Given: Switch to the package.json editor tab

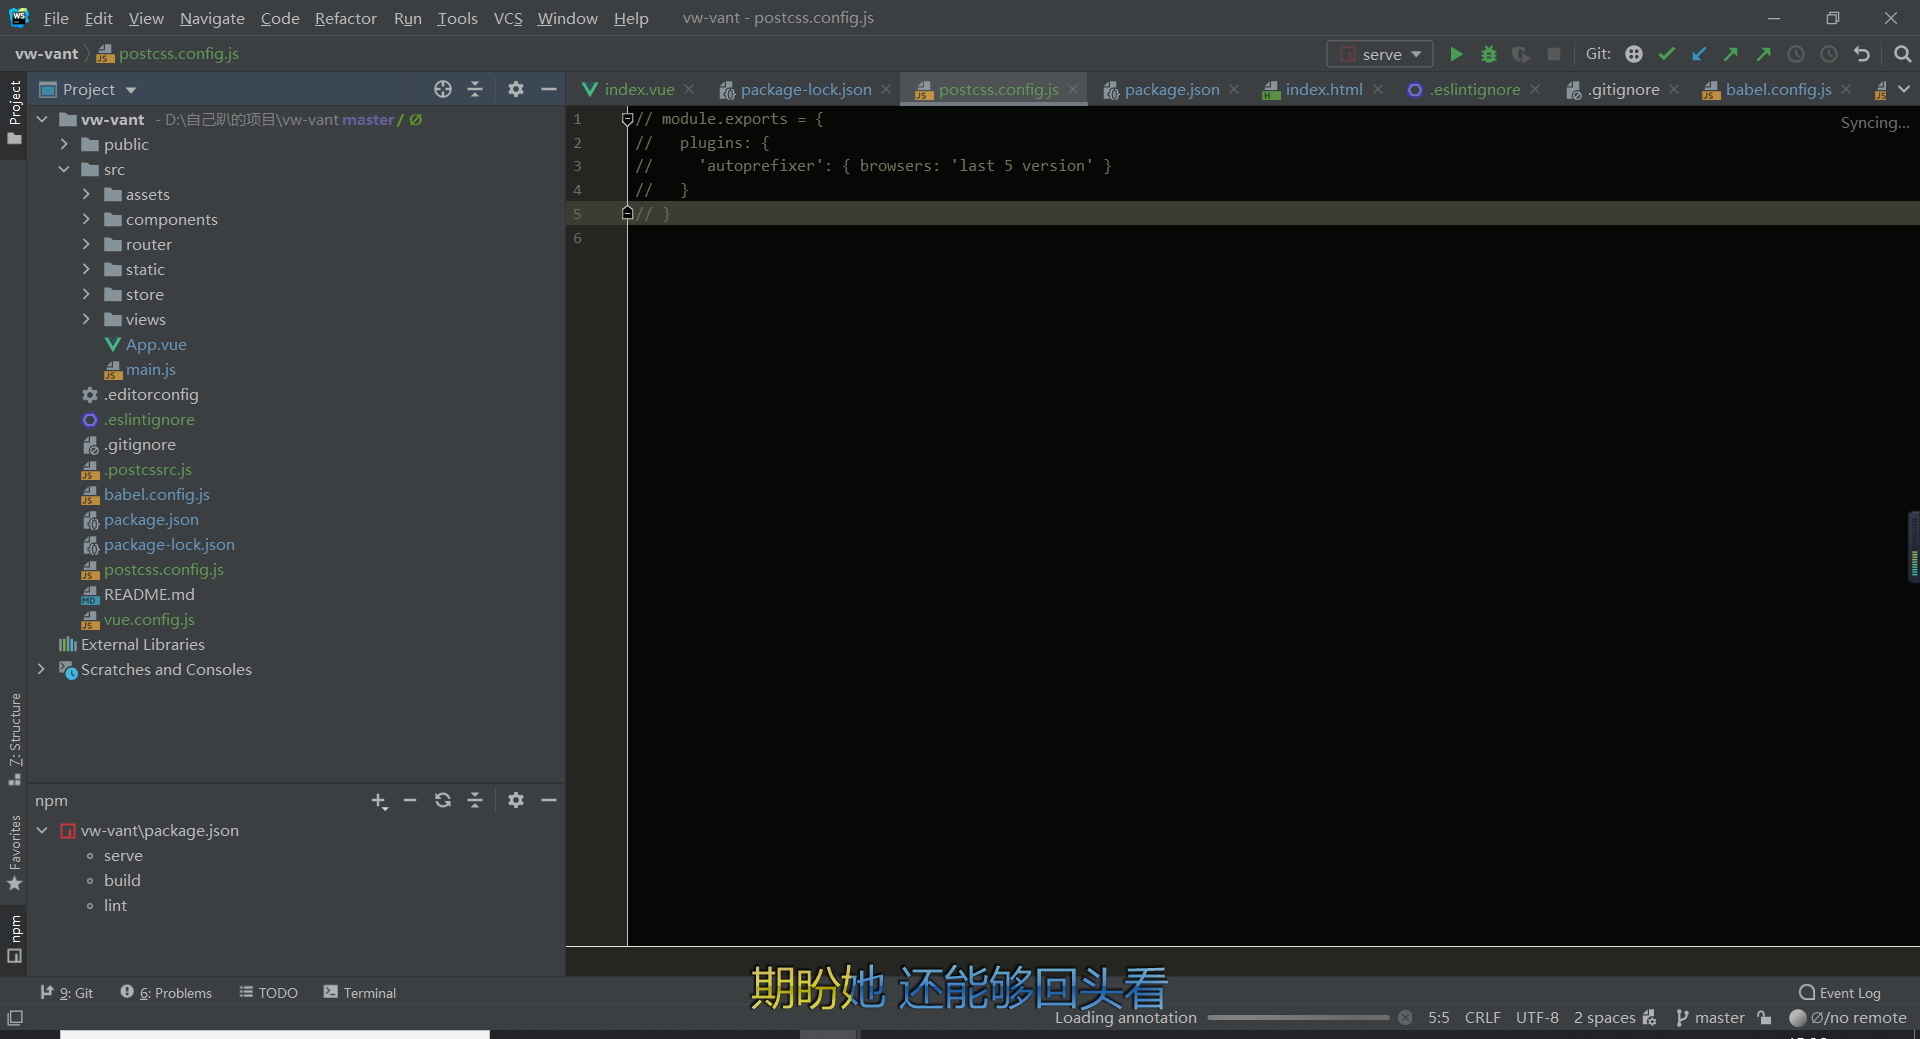Looking at the screenshot, I should click(x=1171, y=89).
